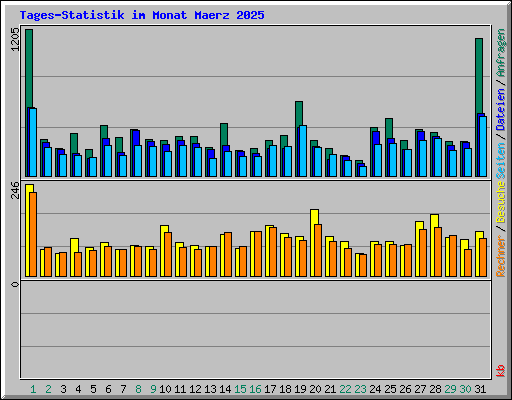Click the light blue Seiten bar for day 19
512x400 pixels.
coord(303,151)
